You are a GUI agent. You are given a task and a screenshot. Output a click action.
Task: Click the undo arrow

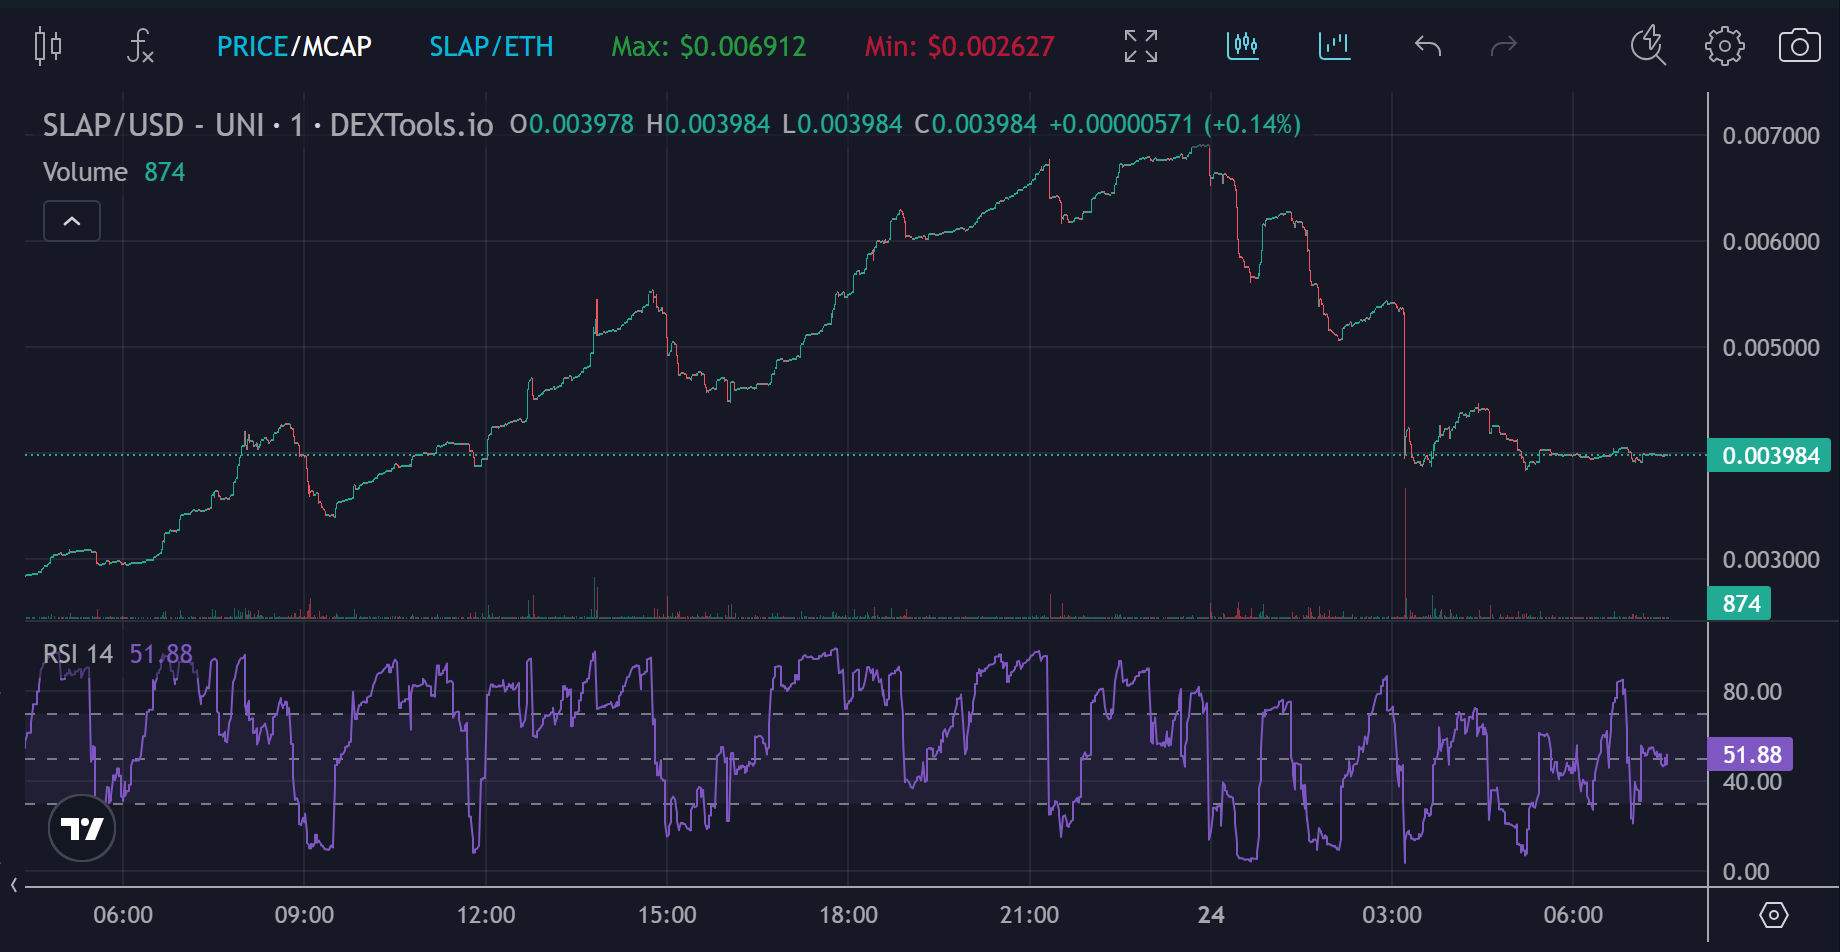point(1427,46)
